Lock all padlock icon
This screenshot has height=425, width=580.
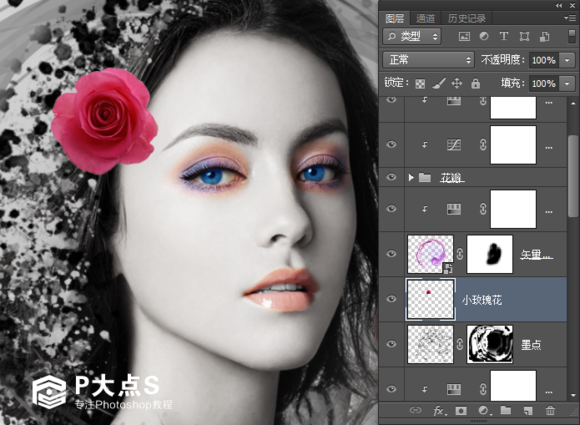[x=475, y=84]
